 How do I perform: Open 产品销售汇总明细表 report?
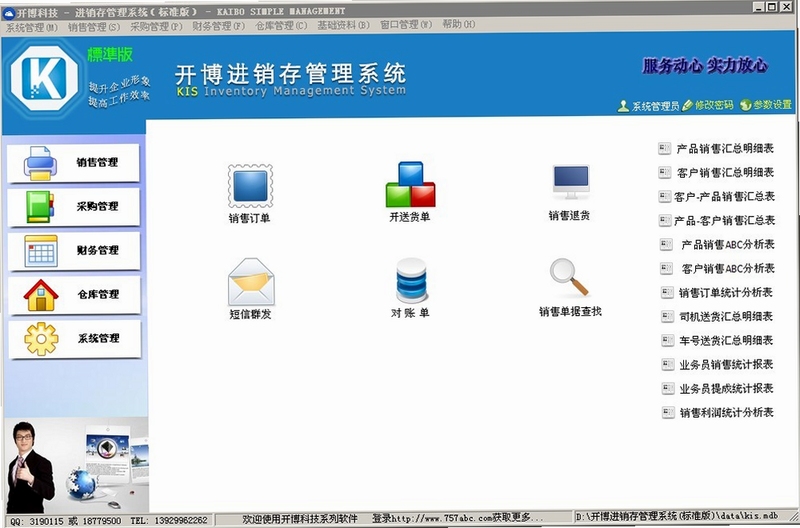point(725,148)
